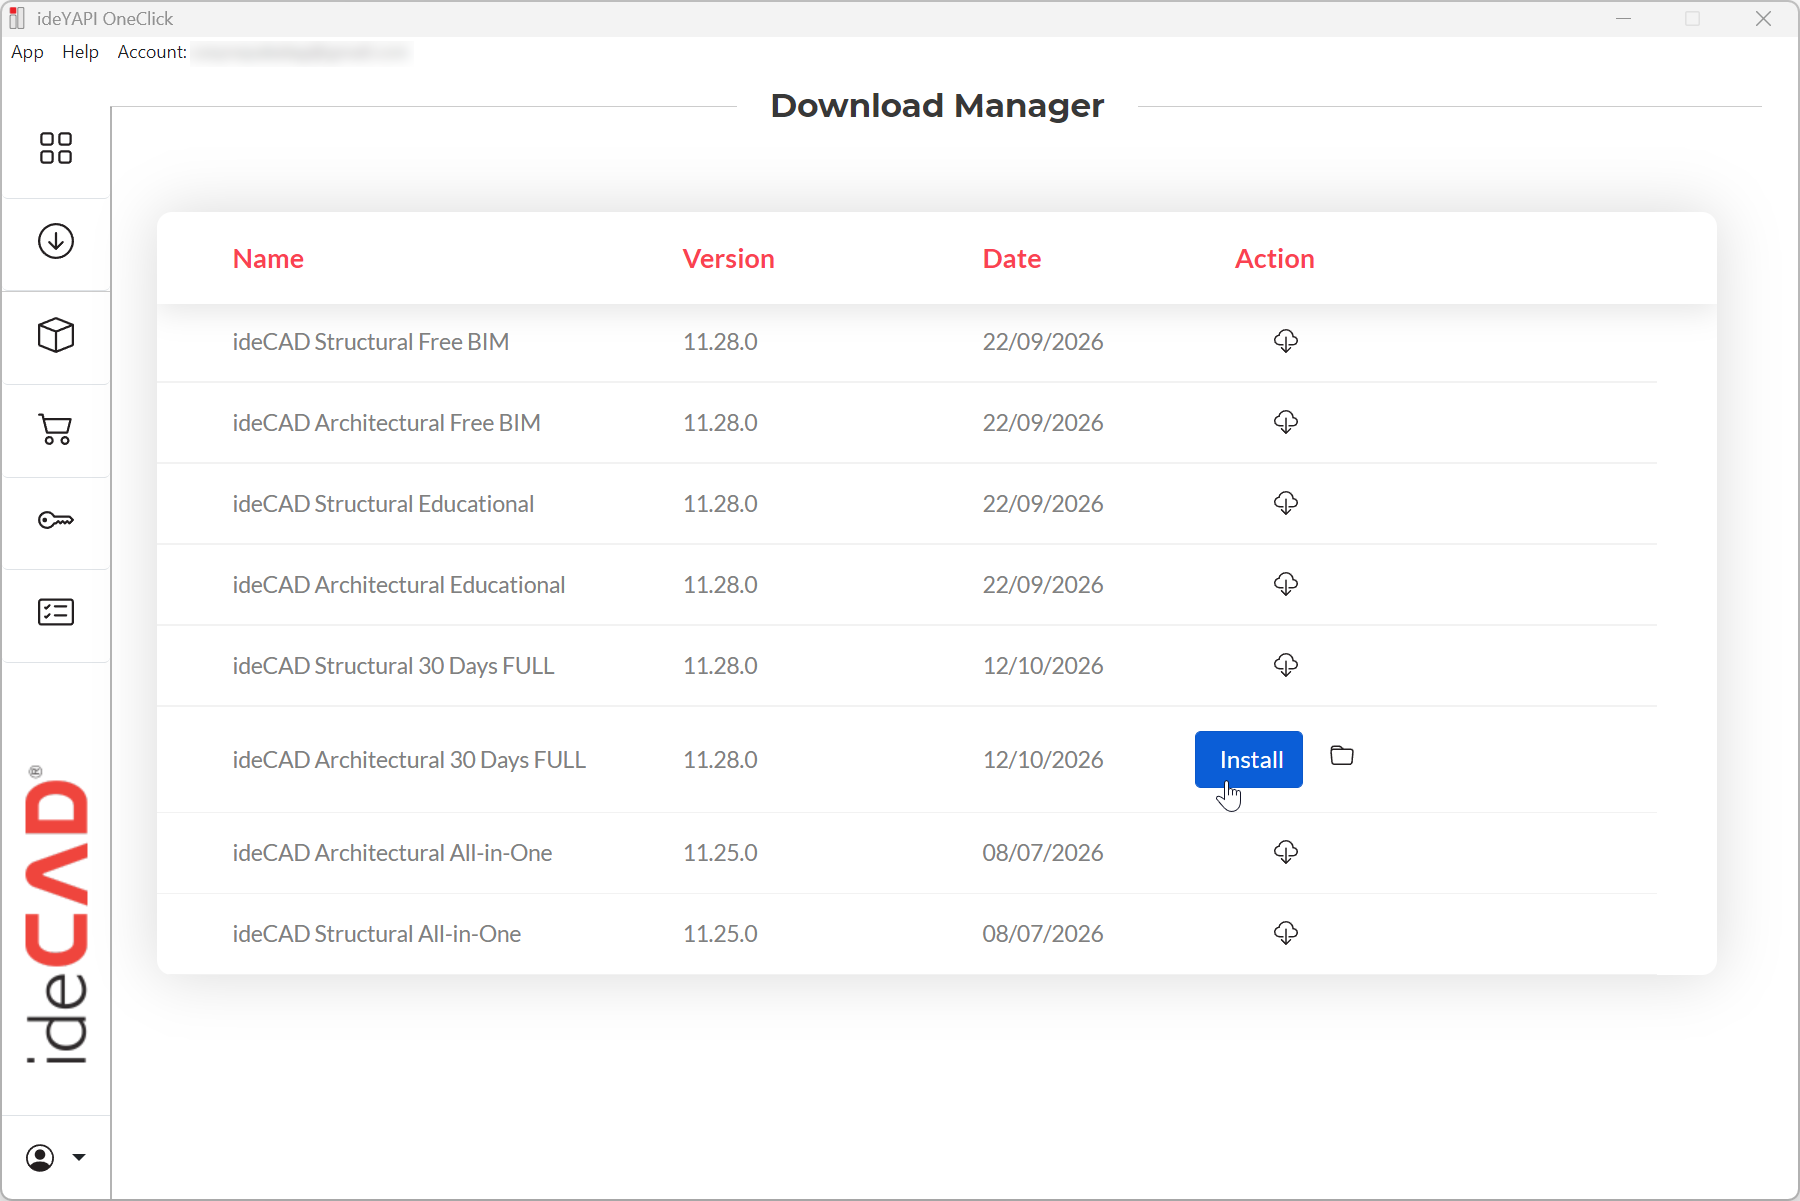Click the Version column header
The image size is (1800, 1201).
(x=729, y=259)
